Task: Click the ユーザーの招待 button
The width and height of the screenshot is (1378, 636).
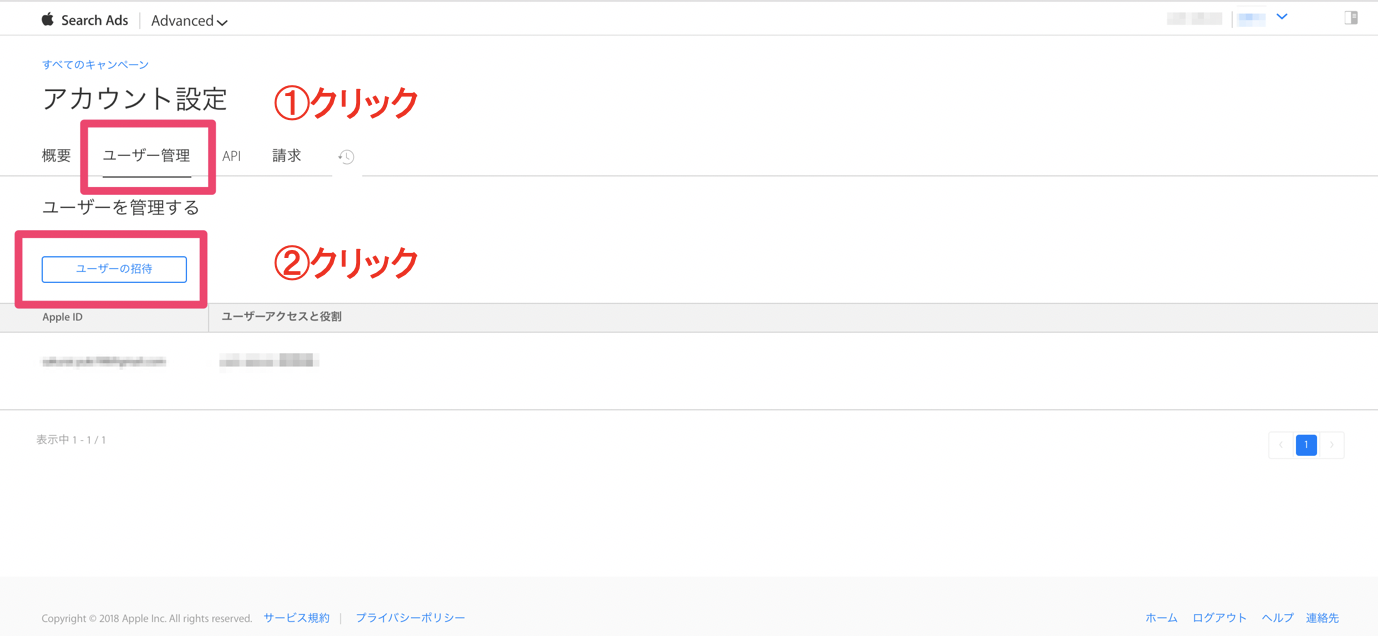Action: (x=114, y=269)
